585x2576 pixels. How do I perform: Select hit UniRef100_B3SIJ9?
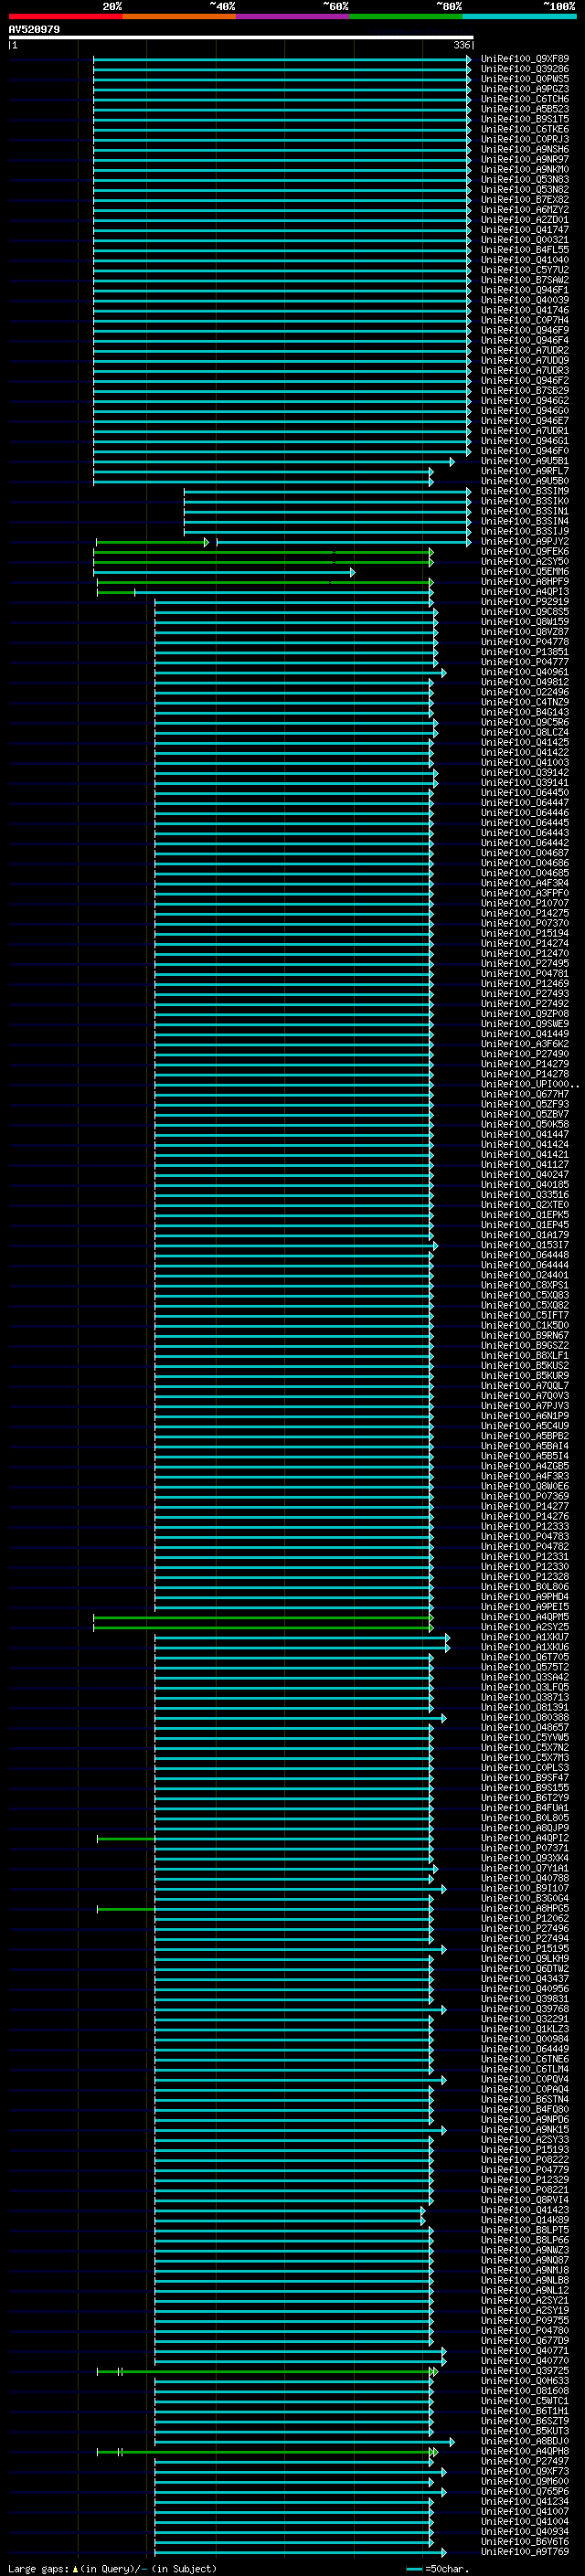[x=525, y=532]
